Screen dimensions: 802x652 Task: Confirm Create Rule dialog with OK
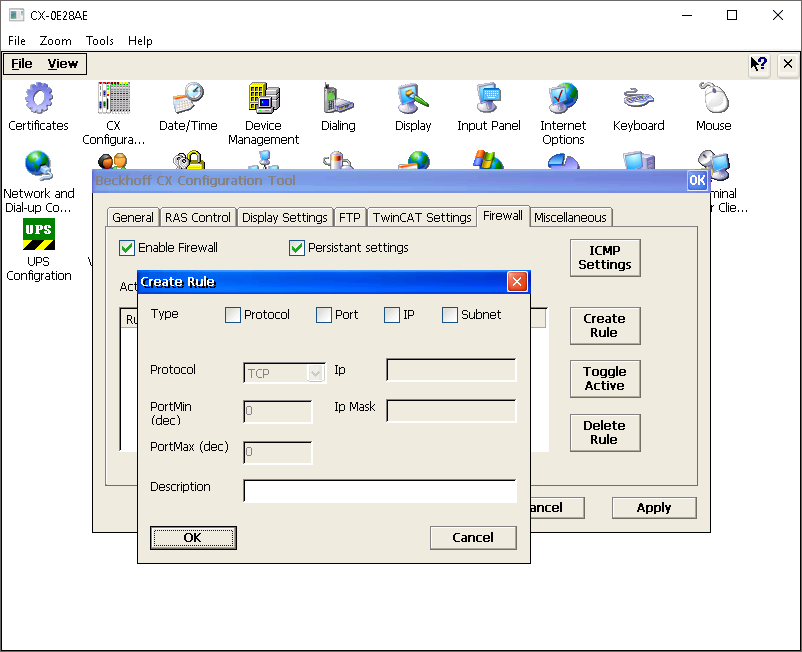pyautogui.click(x=193, y=538)
